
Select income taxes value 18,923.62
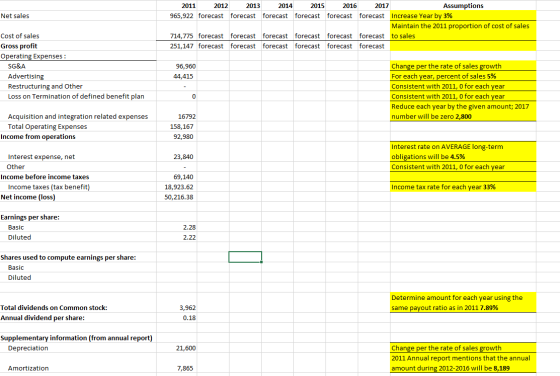[179, 187]
